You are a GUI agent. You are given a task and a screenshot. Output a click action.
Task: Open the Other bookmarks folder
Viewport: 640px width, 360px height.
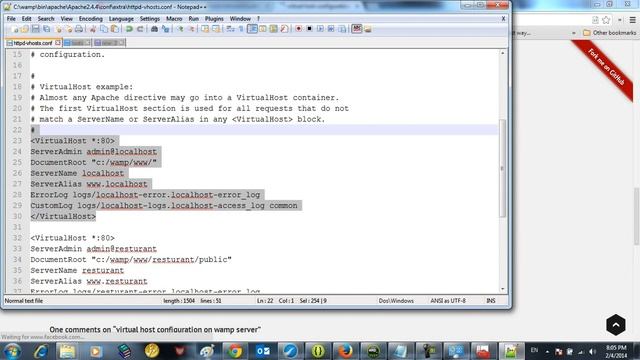609,33
